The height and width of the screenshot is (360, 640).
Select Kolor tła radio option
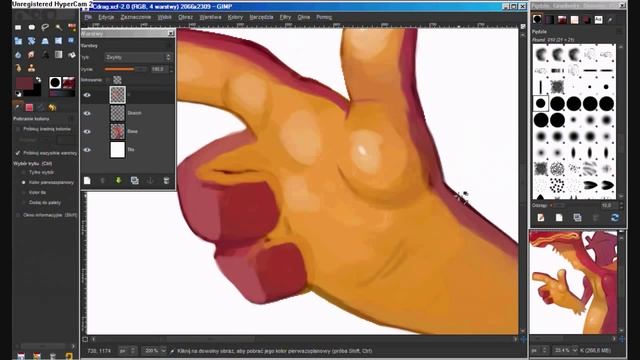pyautogui.click(x=23, y=192)
